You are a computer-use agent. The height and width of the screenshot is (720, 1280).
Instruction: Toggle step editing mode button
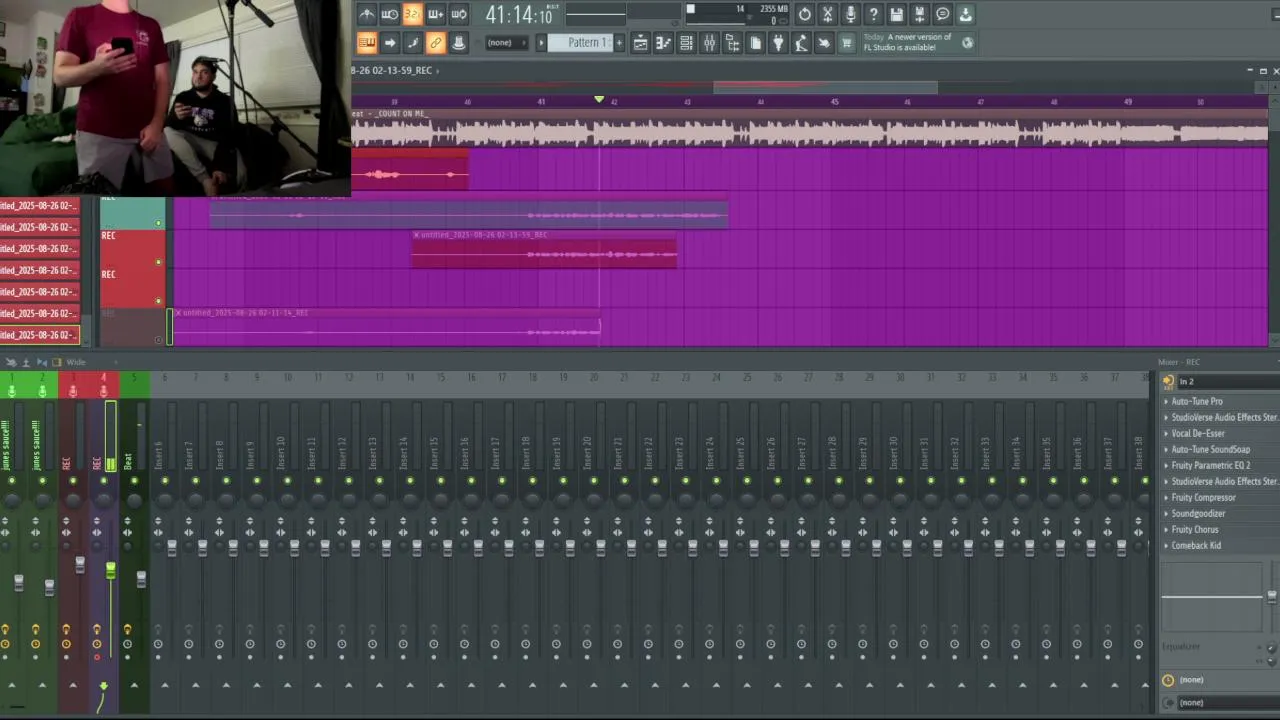click(x=412, y=43)
